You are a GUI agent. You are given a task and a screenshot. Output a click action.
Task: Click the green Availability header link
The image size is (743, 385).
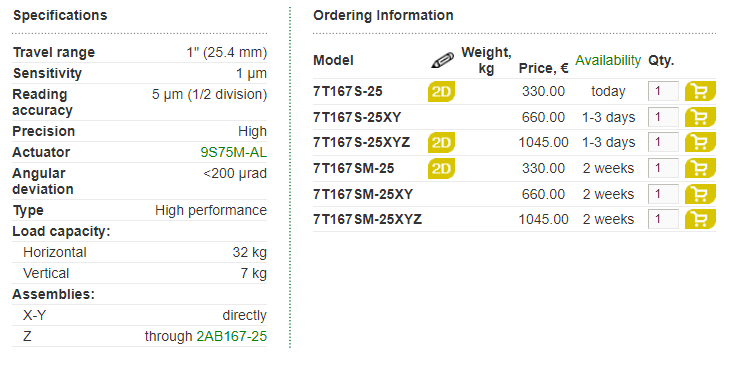tap(608, 61)
